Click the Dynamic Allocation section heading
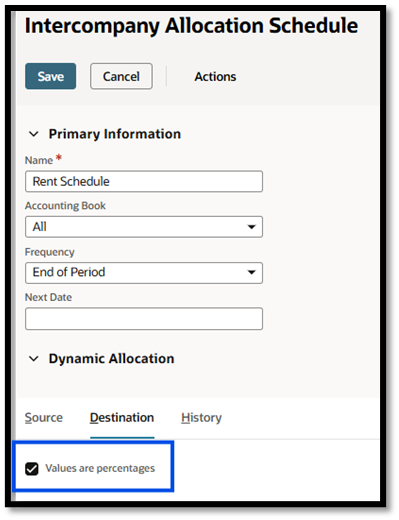 (111, 359)
